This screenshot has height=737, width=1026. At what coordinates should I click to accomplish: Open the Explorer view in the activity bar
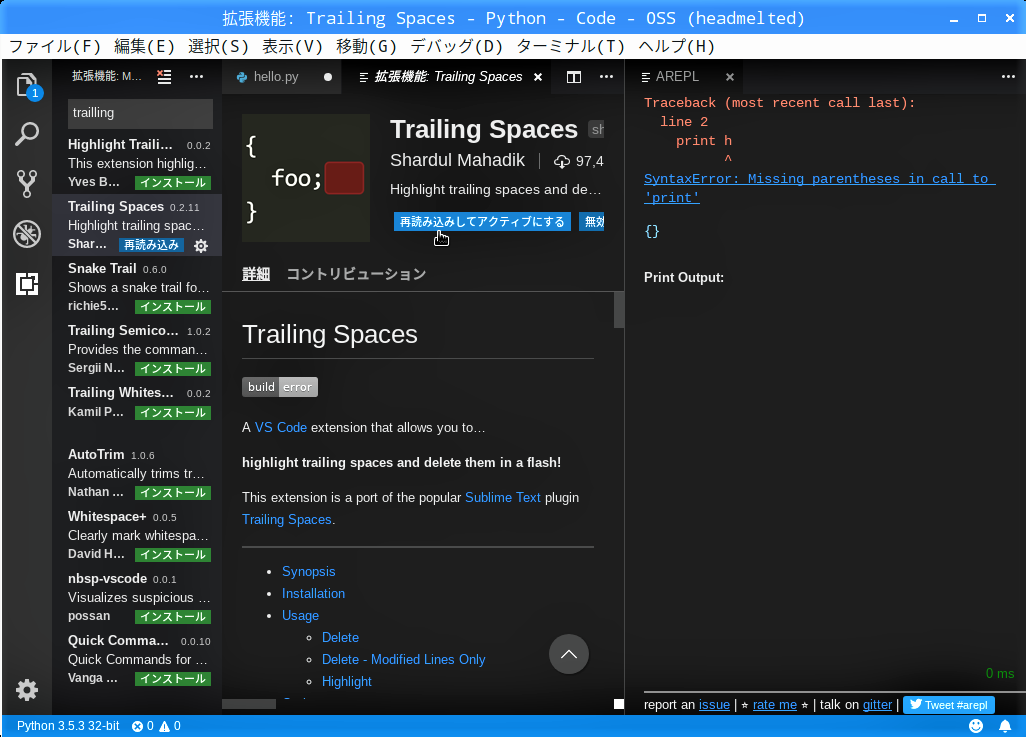point(27,85)
